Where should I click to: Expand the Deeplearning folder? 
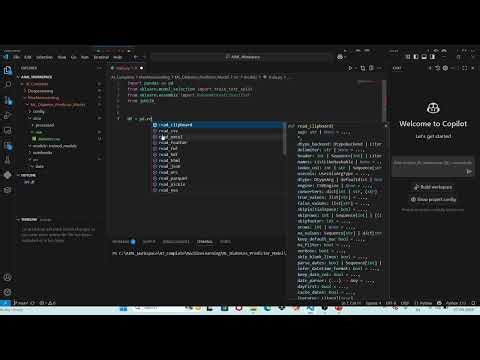(40, 91)
